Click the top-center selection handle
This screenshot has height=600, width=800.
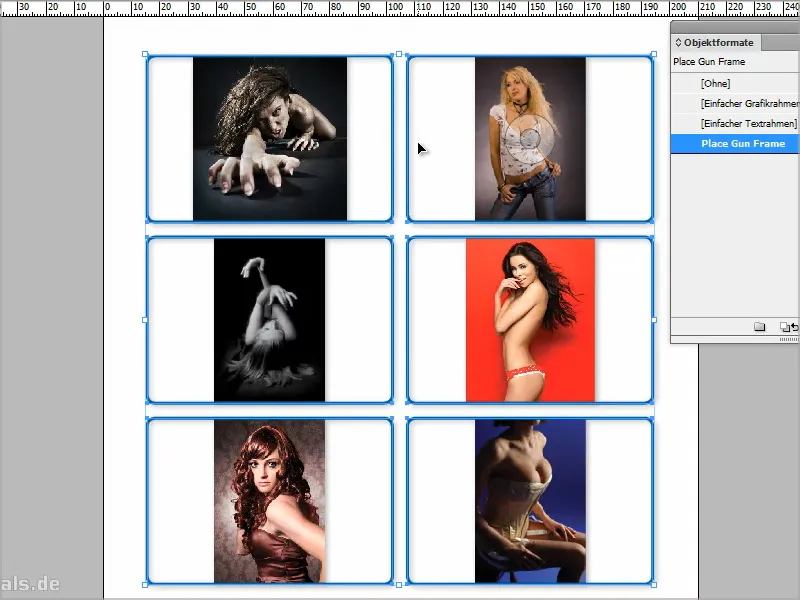pyautogui.click(x=399, y=54)
